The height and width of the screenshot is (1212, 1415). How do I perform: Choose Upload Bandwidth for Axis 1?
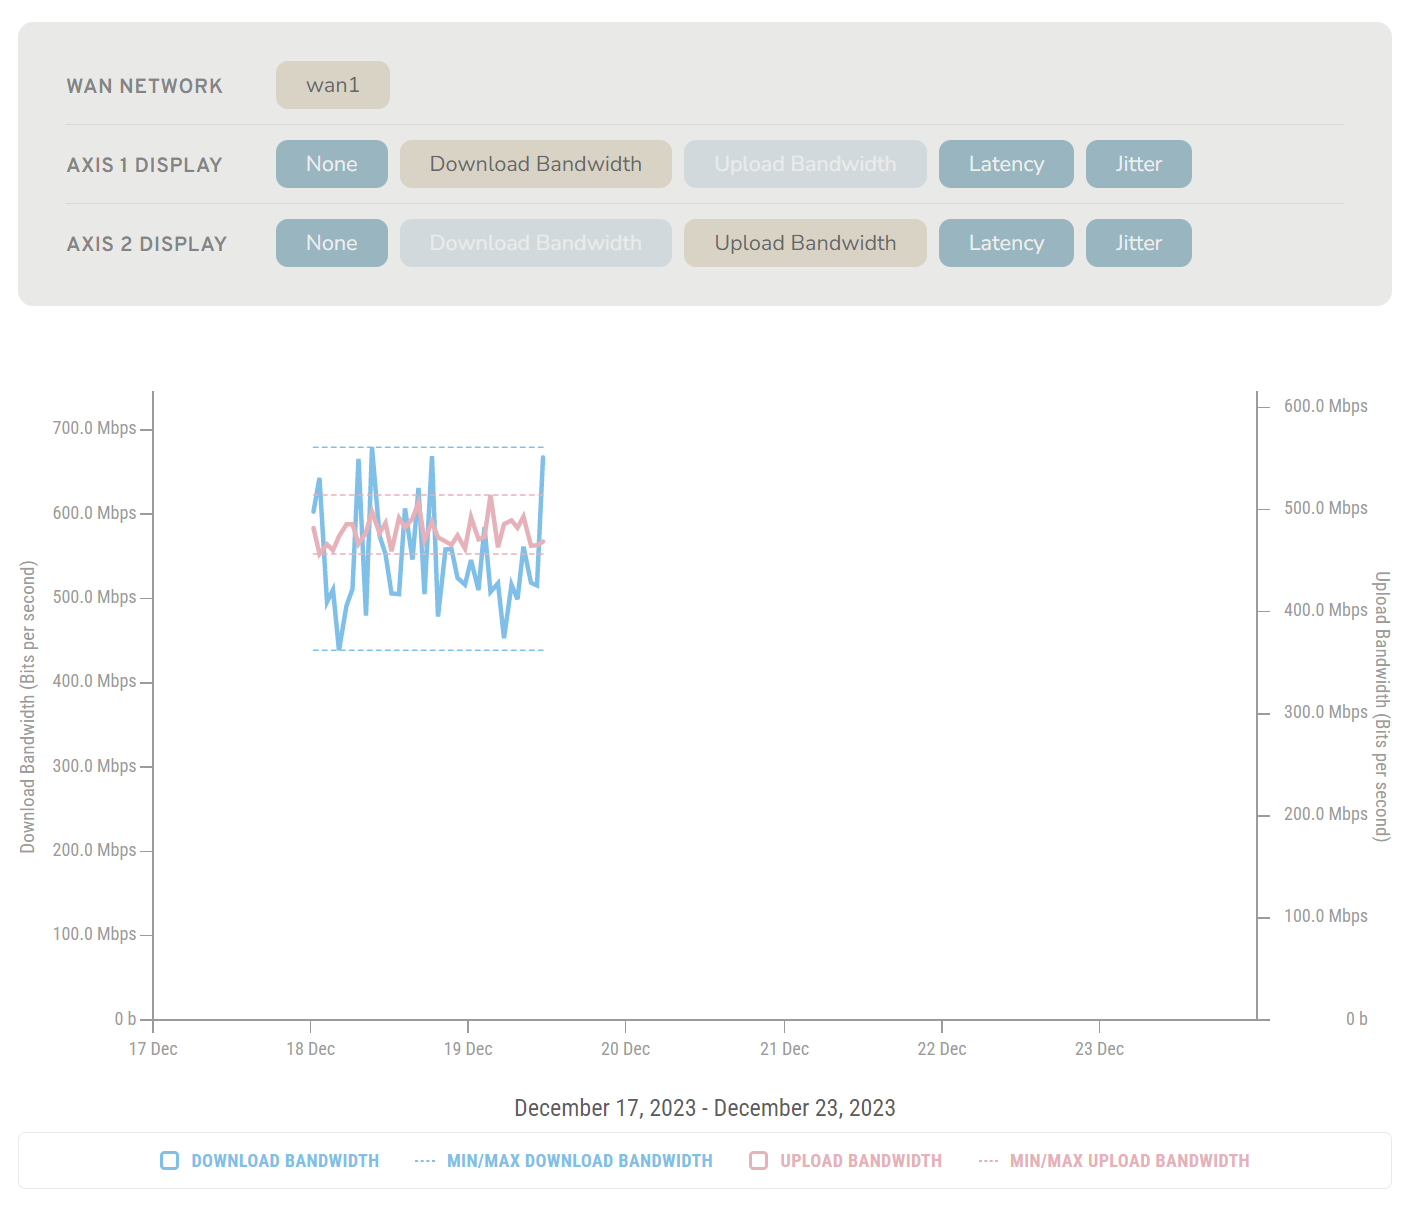(x=804, y=164)
